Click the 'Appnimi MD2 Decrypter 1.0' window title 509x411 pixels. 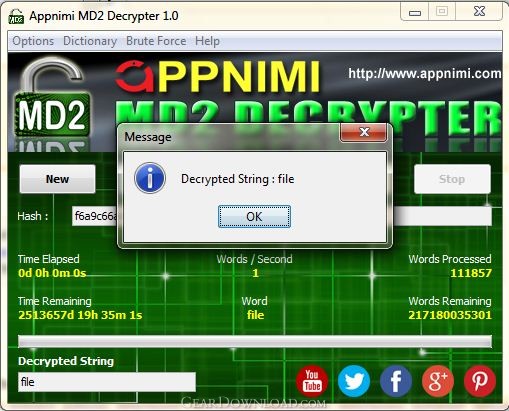[x=104, y=16]
